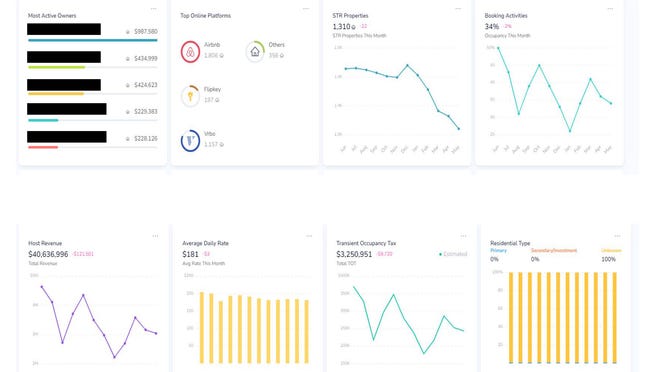
Task: Click the info icon next to Airbnb count
Action: [x=221, y=56]
